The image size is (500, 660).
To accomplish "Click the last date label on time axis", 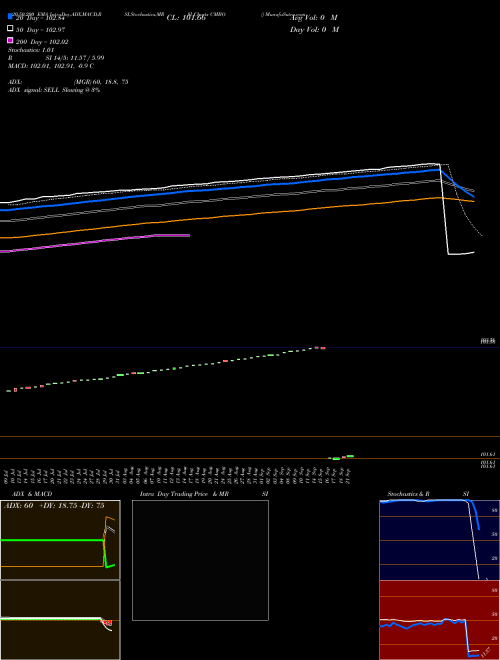I will pos(348,476).
